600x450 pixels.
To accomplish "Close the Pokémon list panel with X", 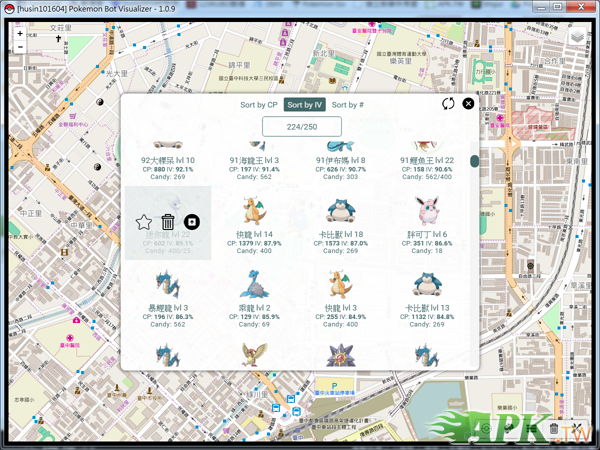I will tap(468, 103).
